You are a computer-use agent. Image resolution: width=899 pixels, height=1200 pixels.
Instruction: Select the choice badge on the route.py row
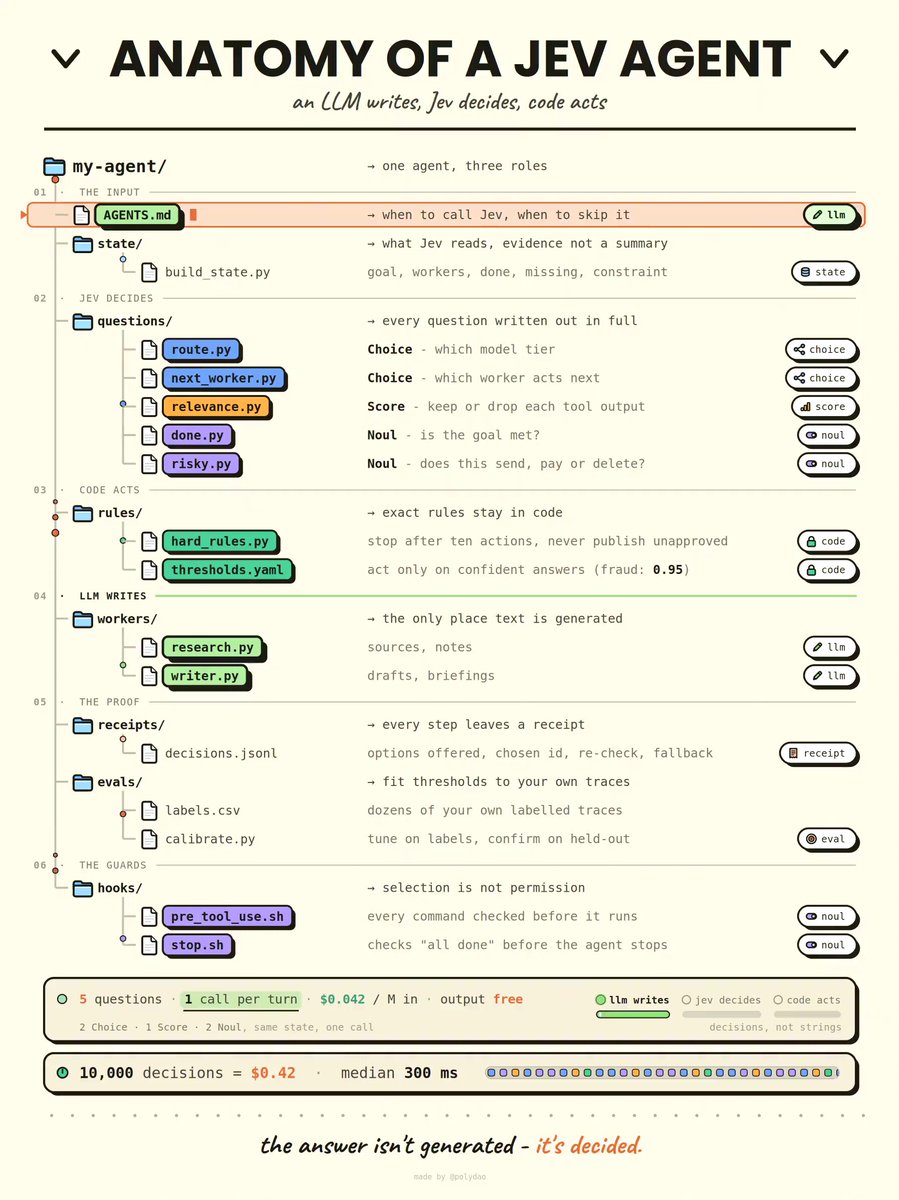point(820,350)
